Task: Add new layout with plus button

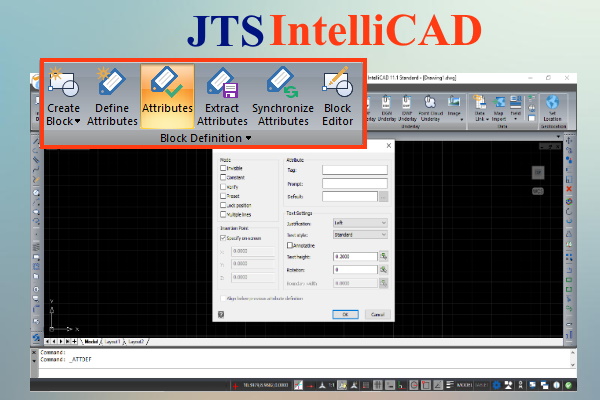Action: pyautogui.click(x=74, y=341)
